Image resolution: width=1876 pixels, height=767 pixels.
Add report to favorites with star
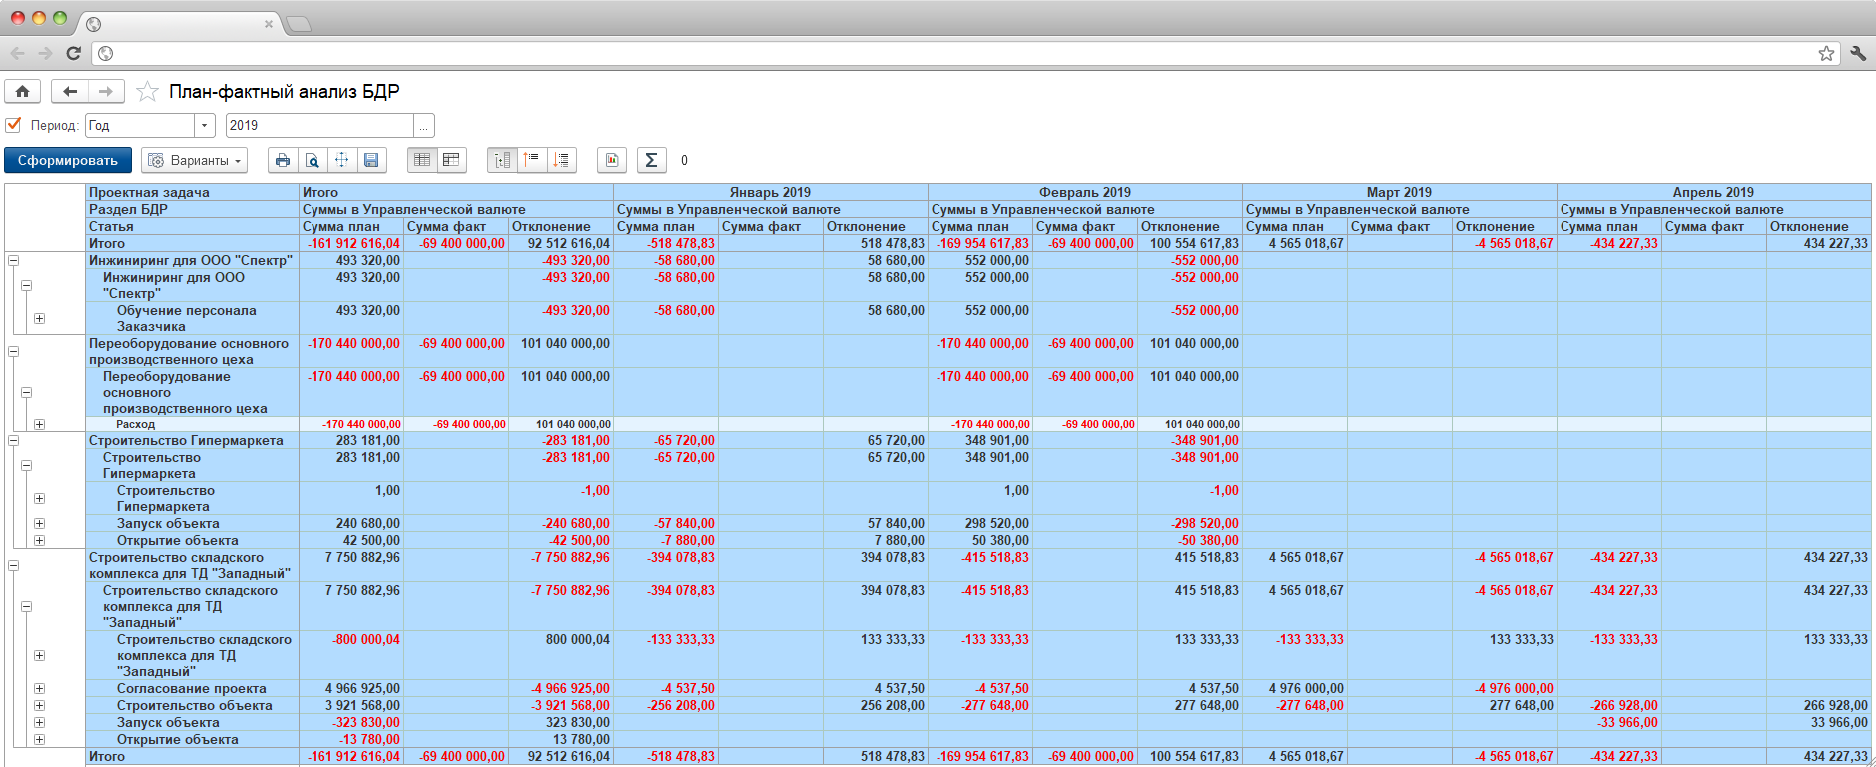[147, 92]
